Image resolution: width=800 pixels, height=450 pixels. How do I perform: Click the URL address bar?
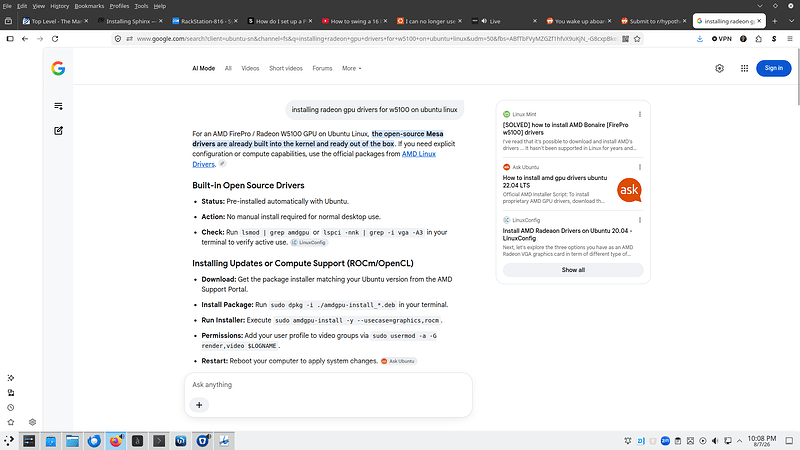(377, 39)
